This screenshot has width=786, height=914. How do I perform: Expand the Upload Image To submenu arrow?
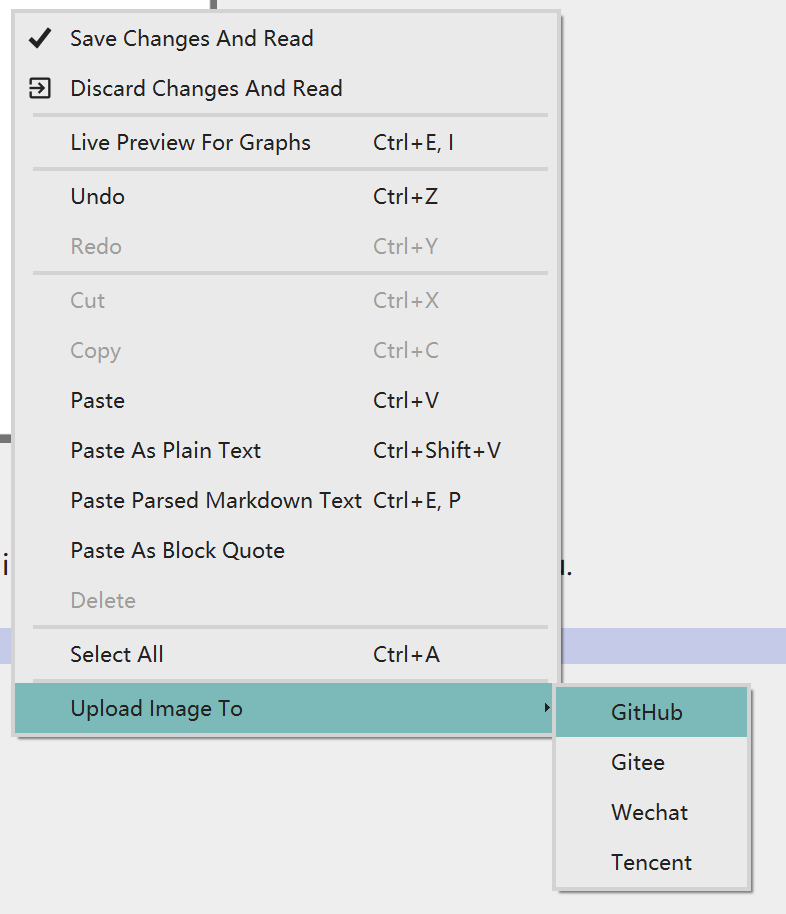[546, 708]
